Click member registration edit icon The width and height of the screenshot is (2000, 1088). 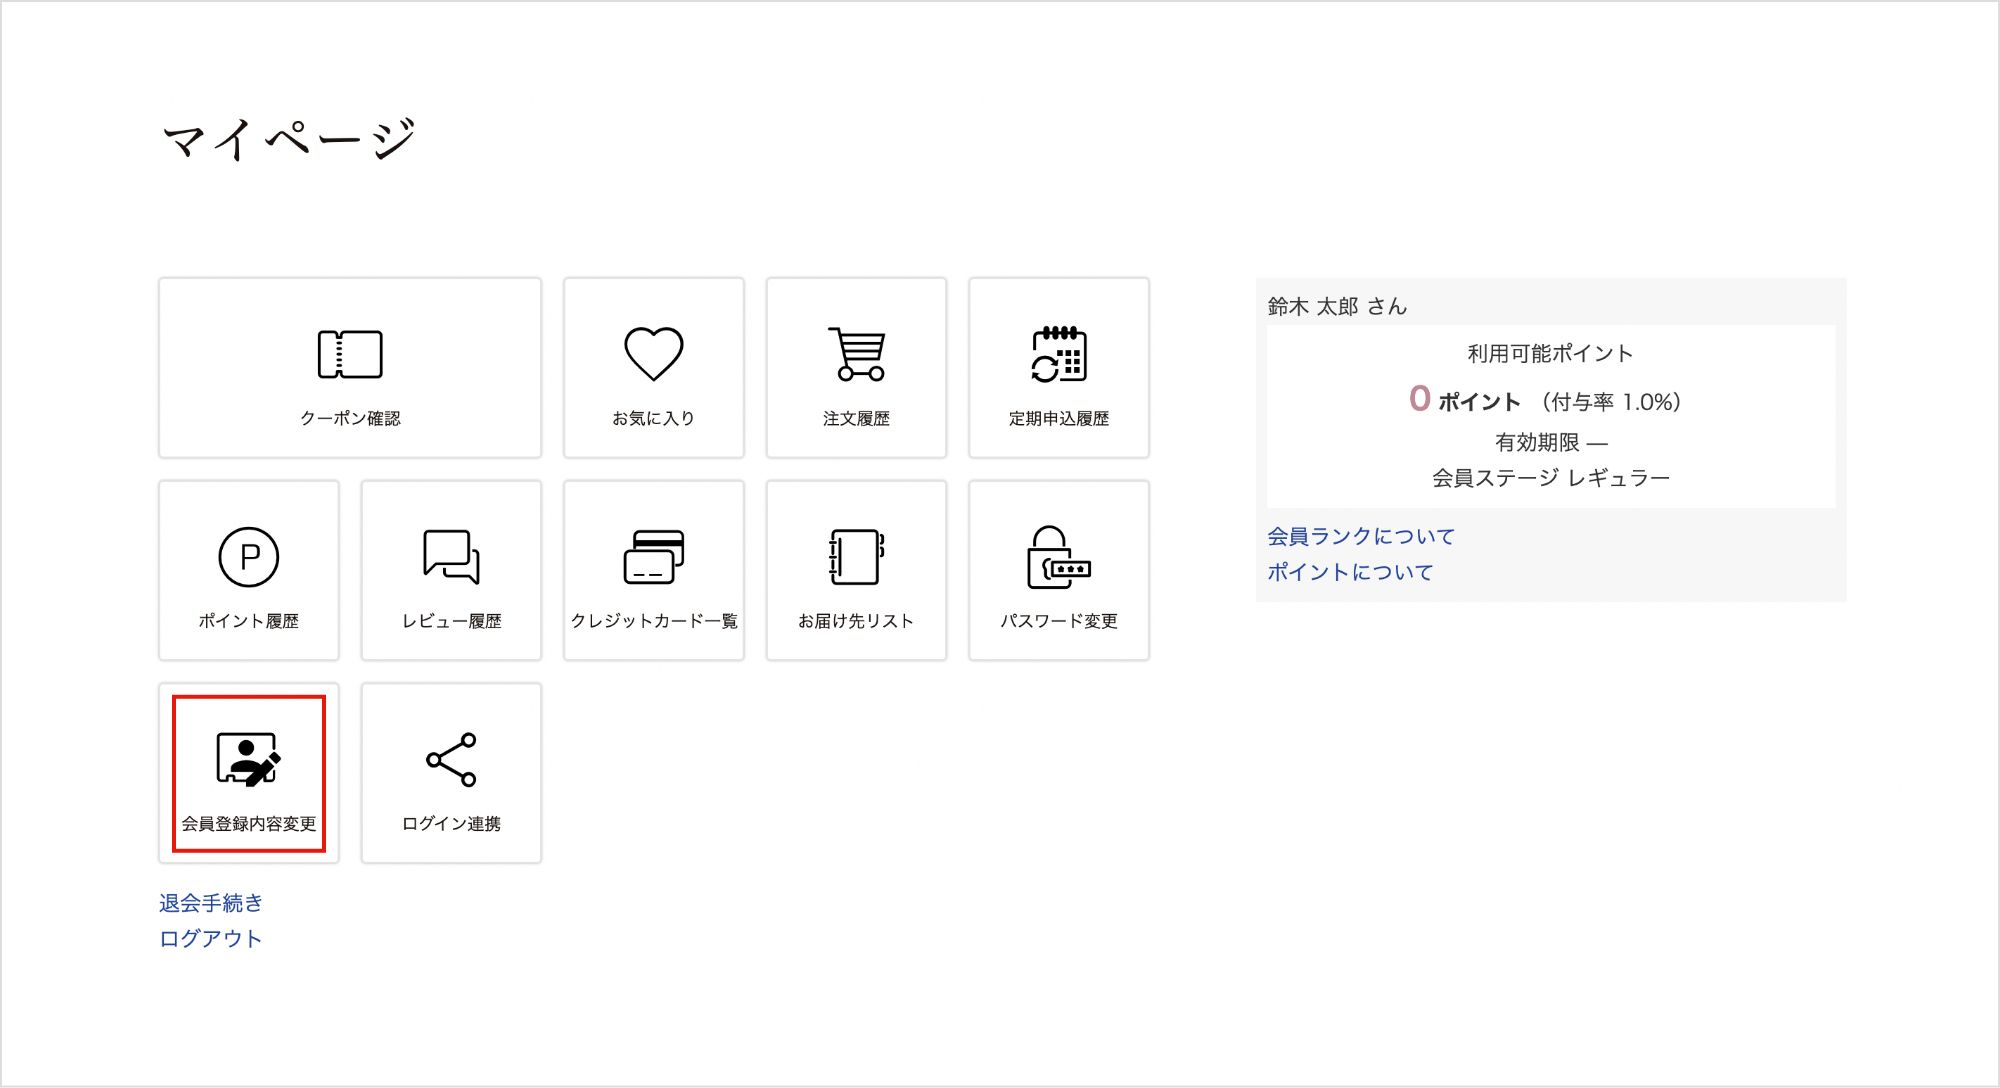[248, 759]
